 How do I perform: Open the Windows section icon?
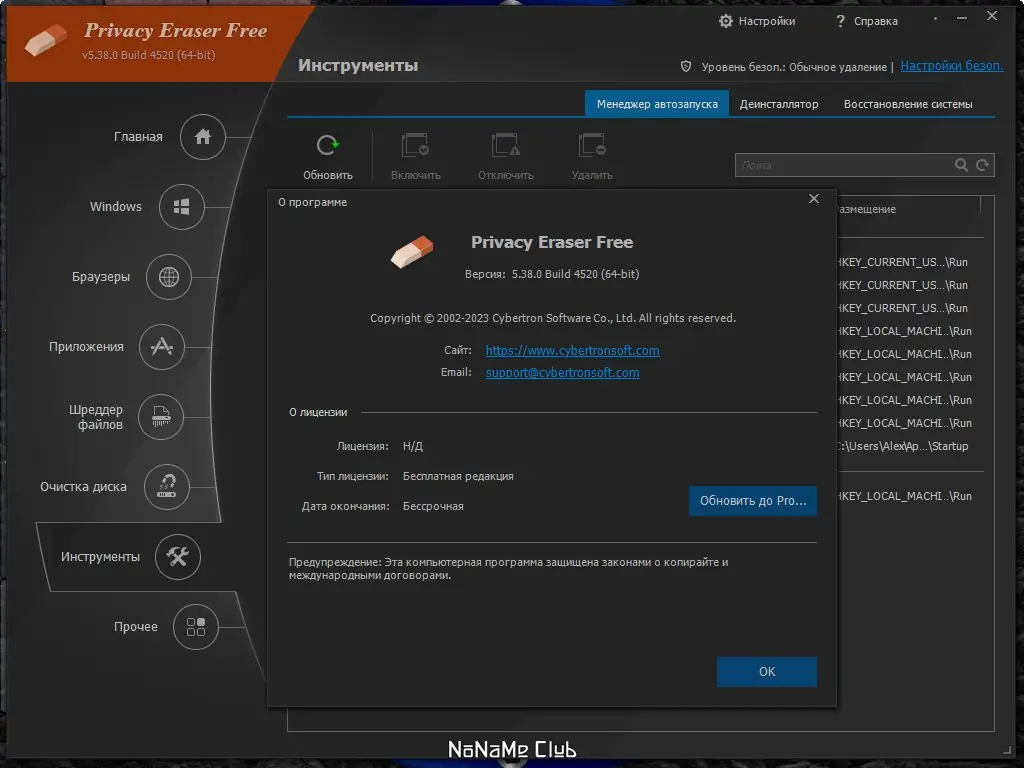[182, 206]
